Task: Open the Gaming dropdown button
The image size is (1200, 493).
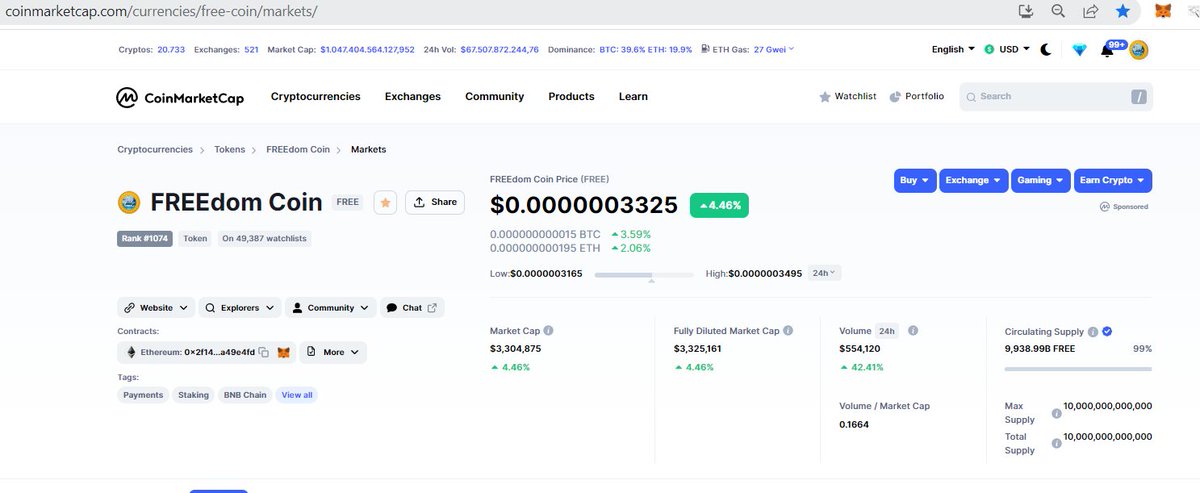Action: 1041,181
